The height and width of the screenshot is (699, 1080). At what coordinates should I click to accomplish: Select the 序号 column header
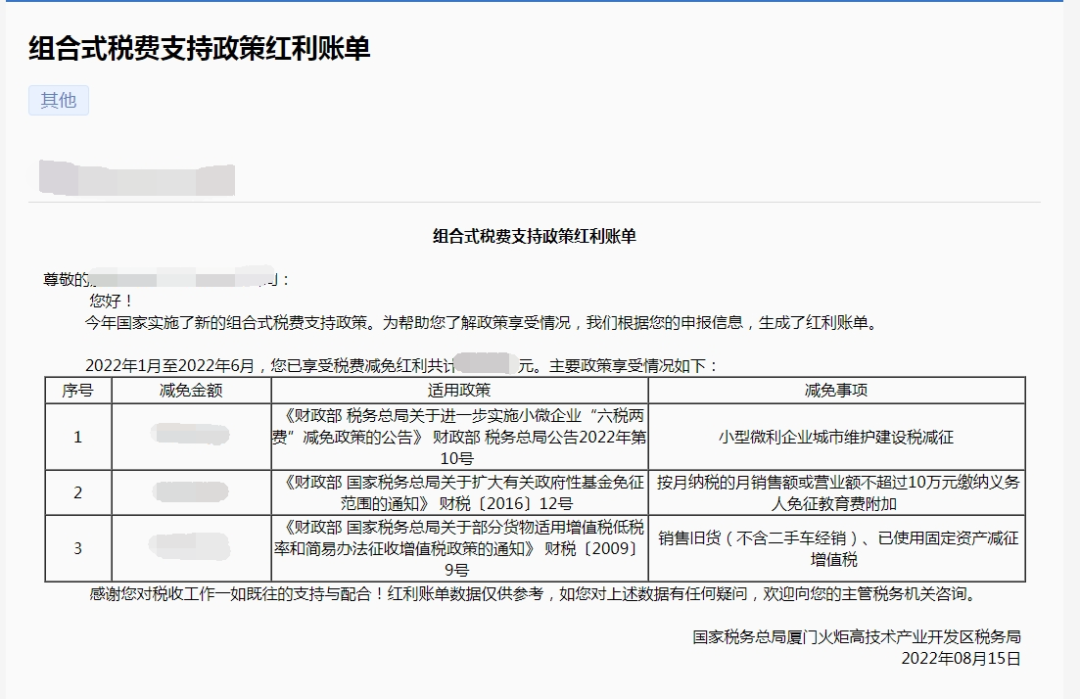tap(78, 390)
